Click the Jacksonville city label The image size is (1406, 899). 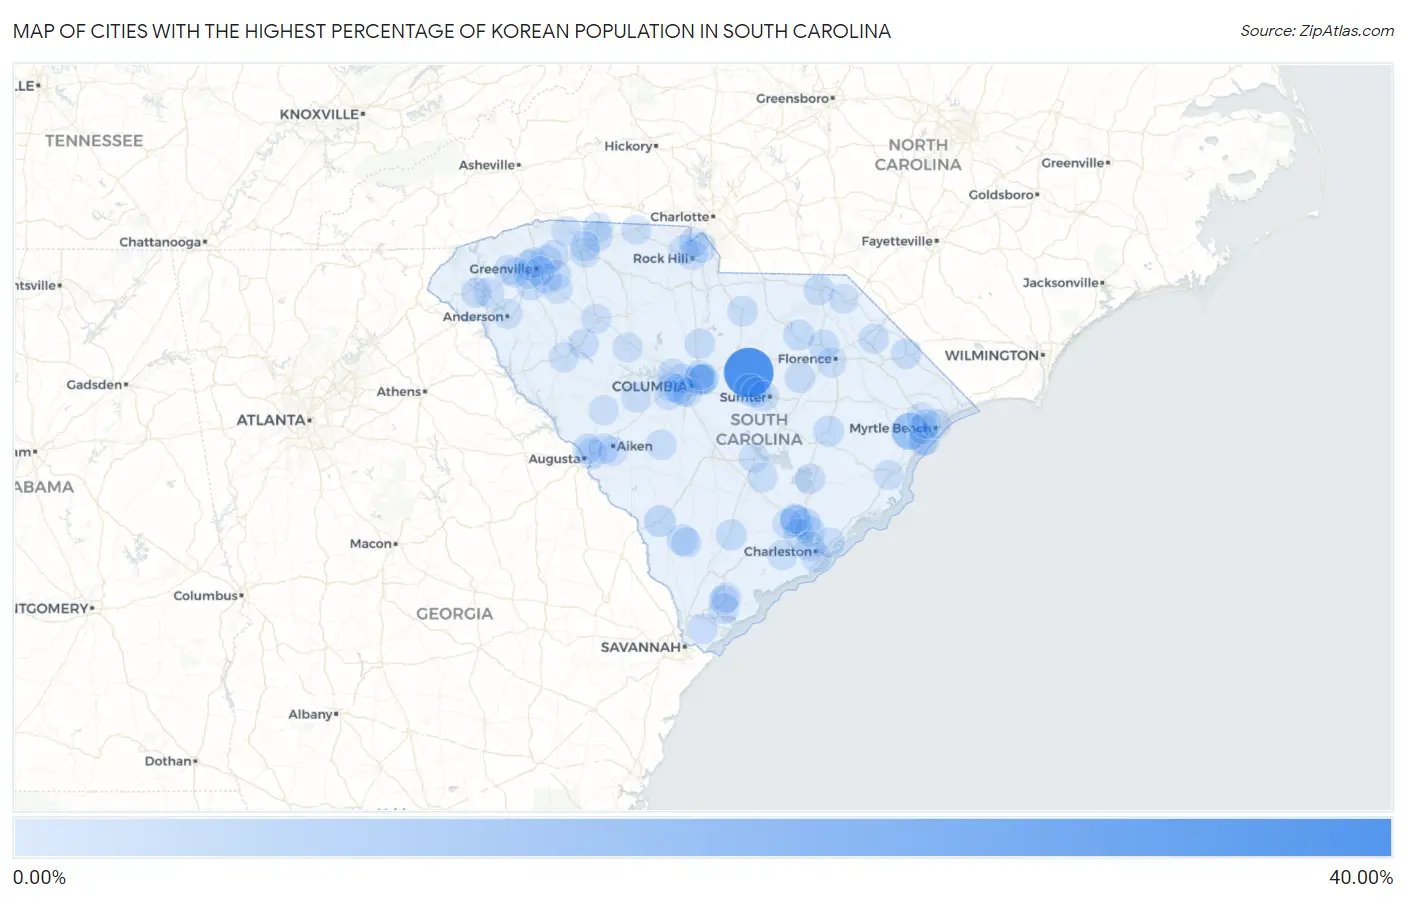[x=1061, y=283]
